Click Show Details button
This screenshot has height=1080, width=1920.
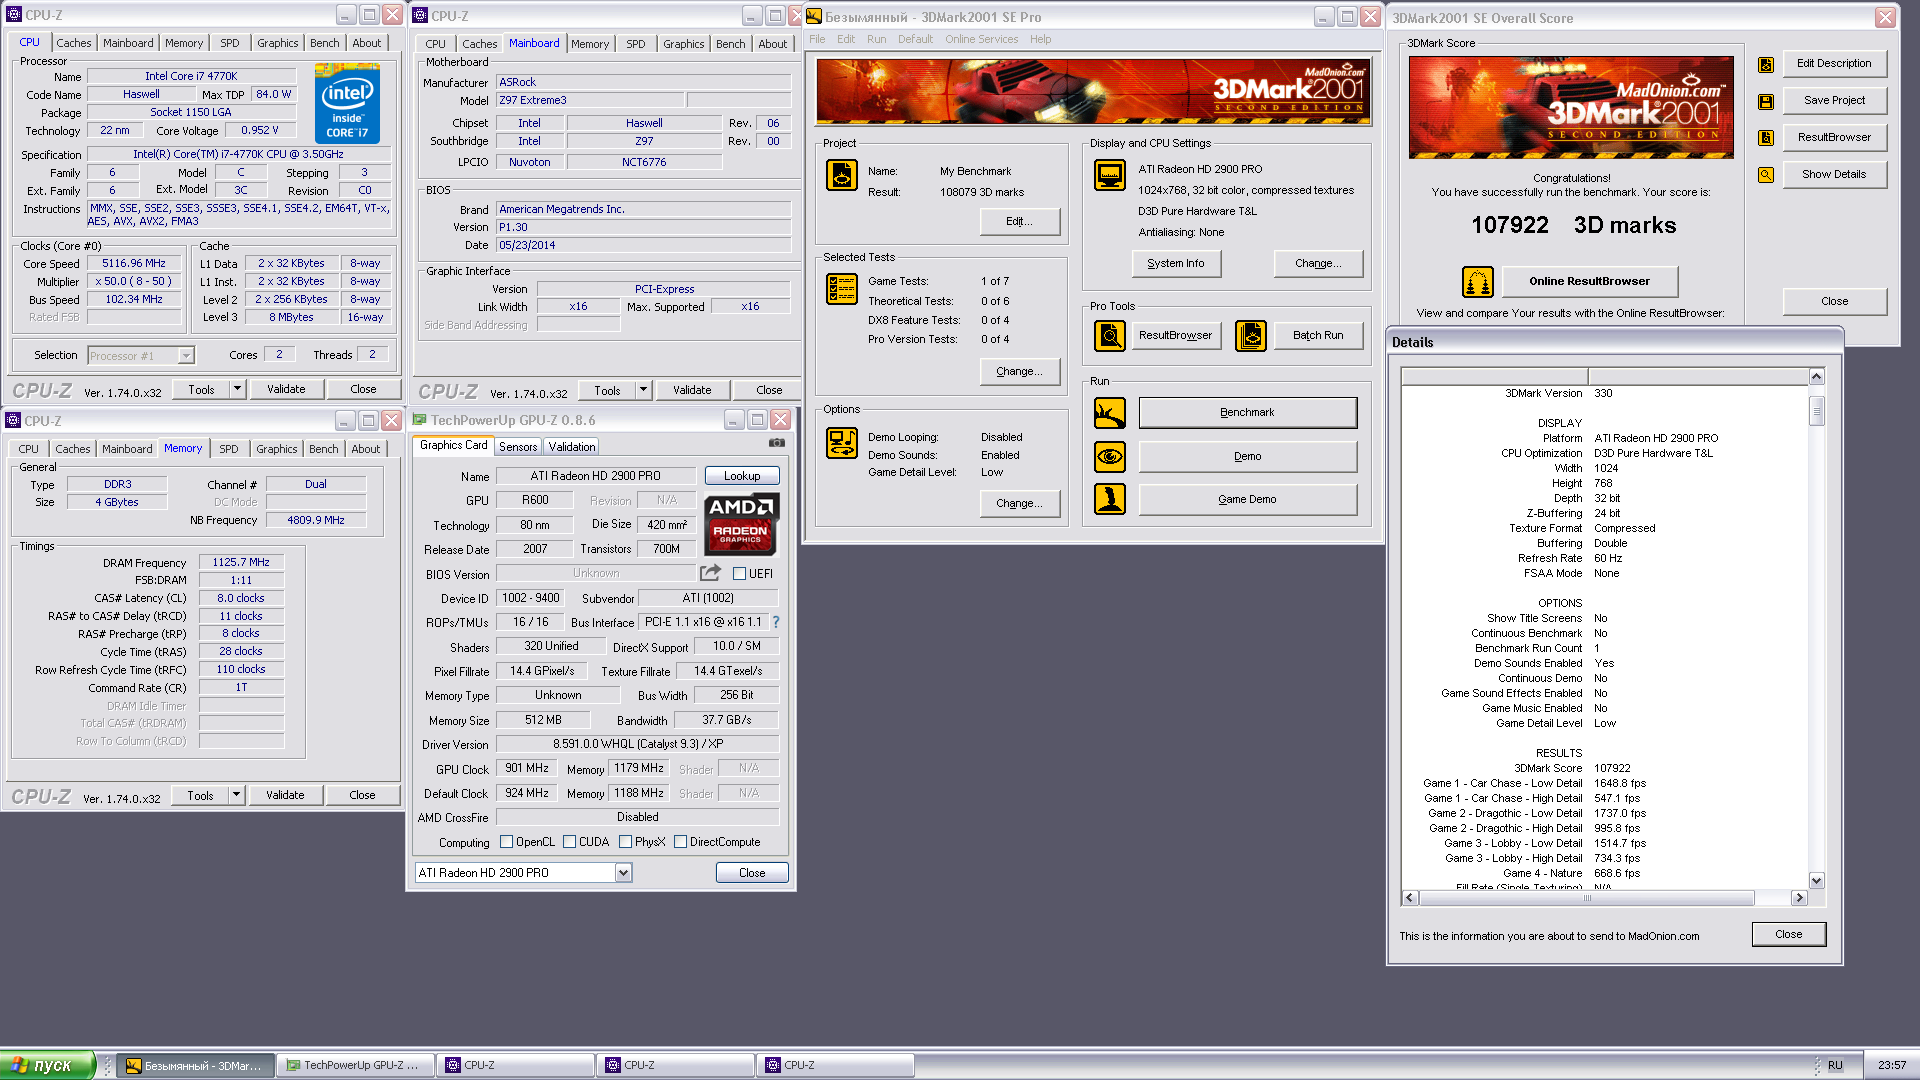click(x=1834, y=175)
